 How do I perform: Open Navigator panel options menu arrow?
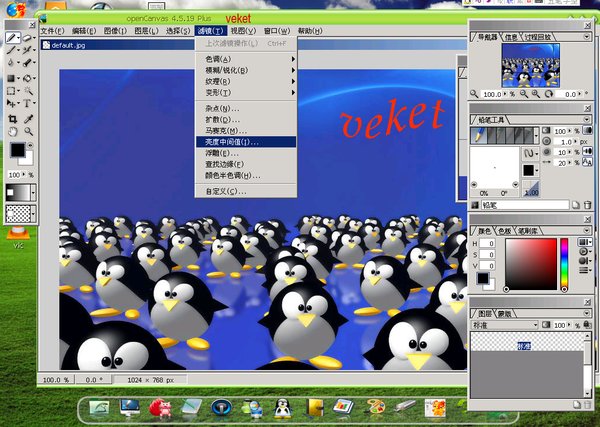587,37
